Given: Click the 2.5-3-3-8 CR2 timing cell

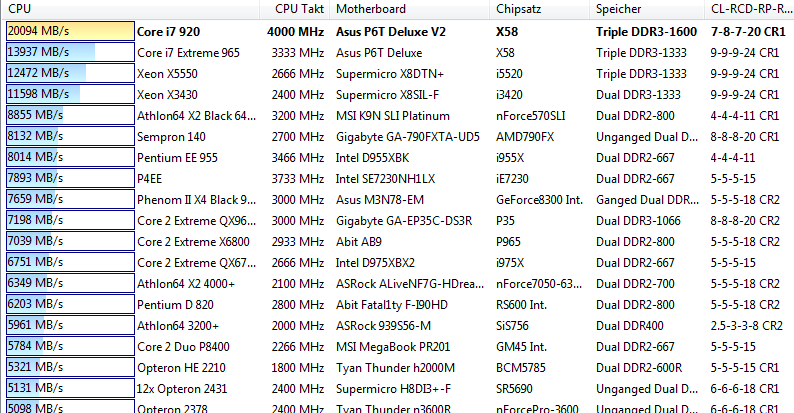Looking at the screenshot, I should (746, 326).
